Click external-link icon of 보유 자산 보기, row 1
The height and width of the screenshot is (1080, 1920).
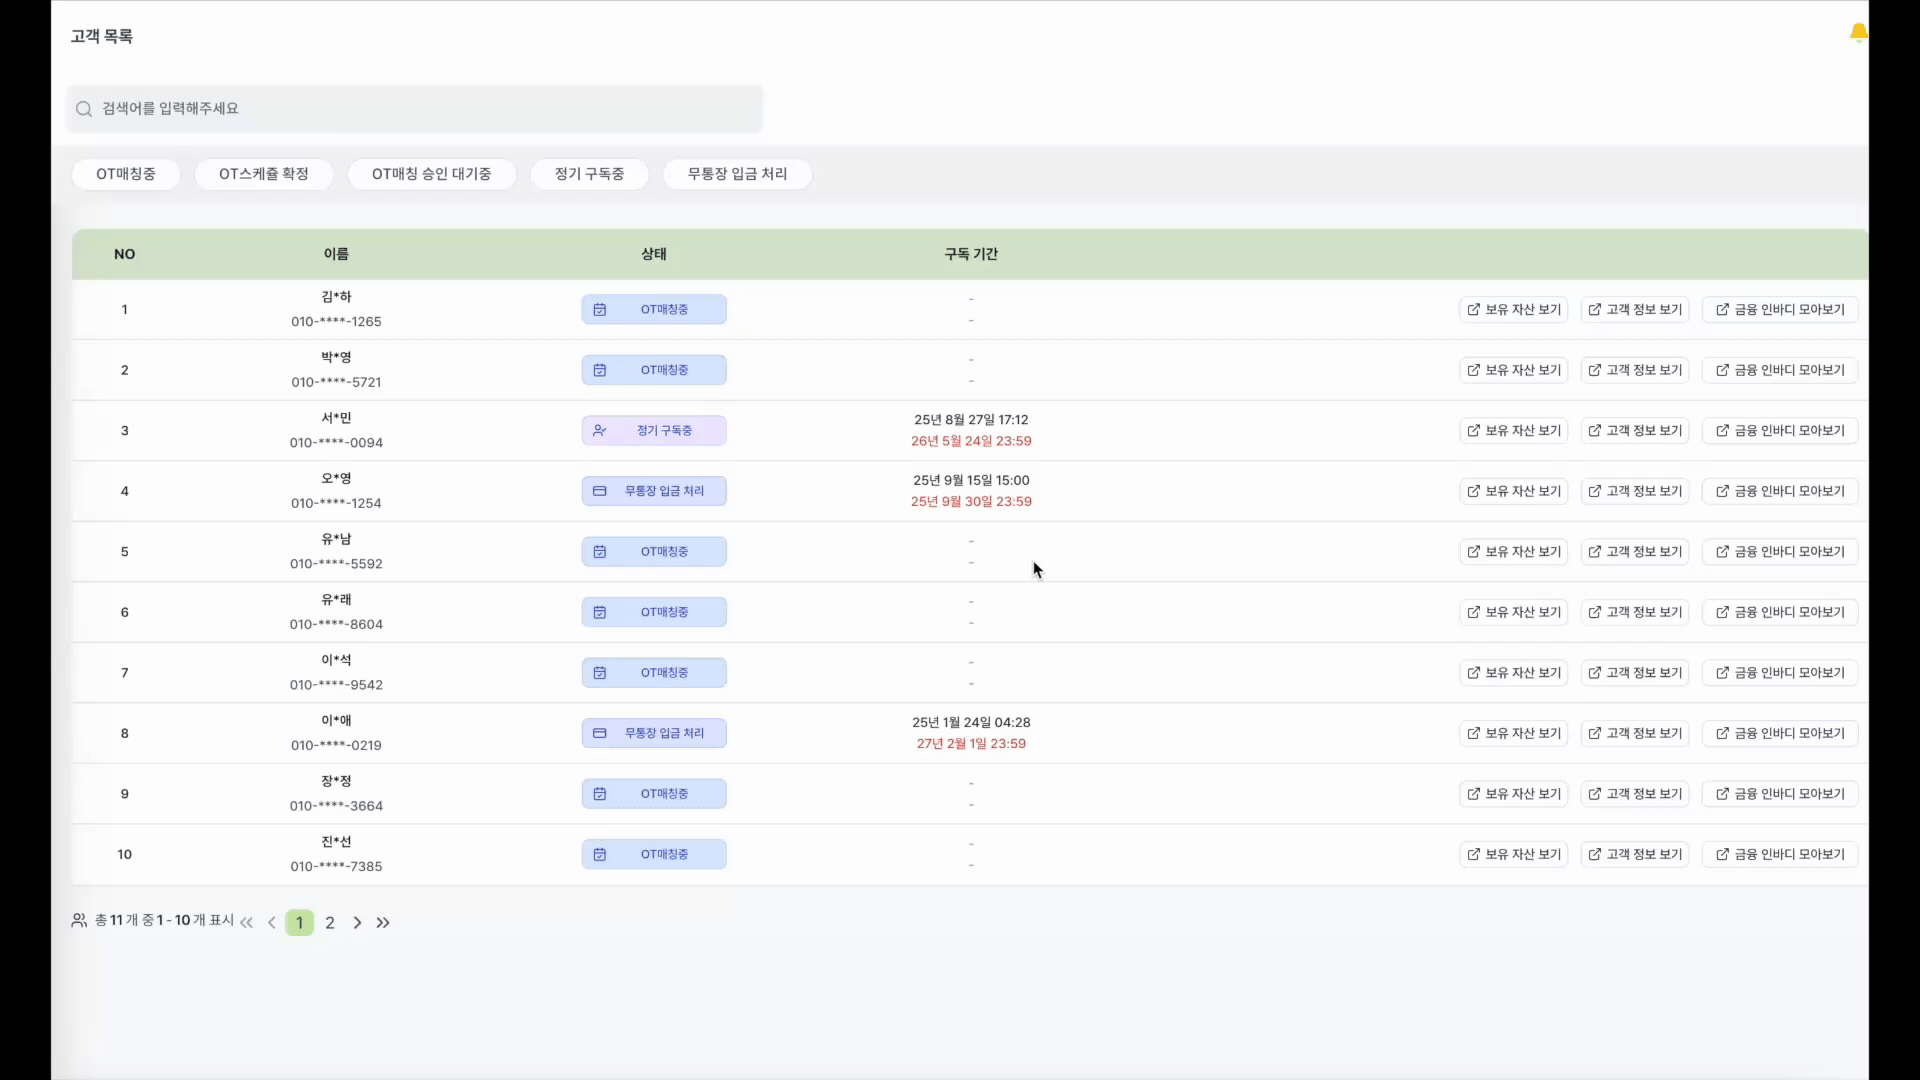pos(1473,310)
